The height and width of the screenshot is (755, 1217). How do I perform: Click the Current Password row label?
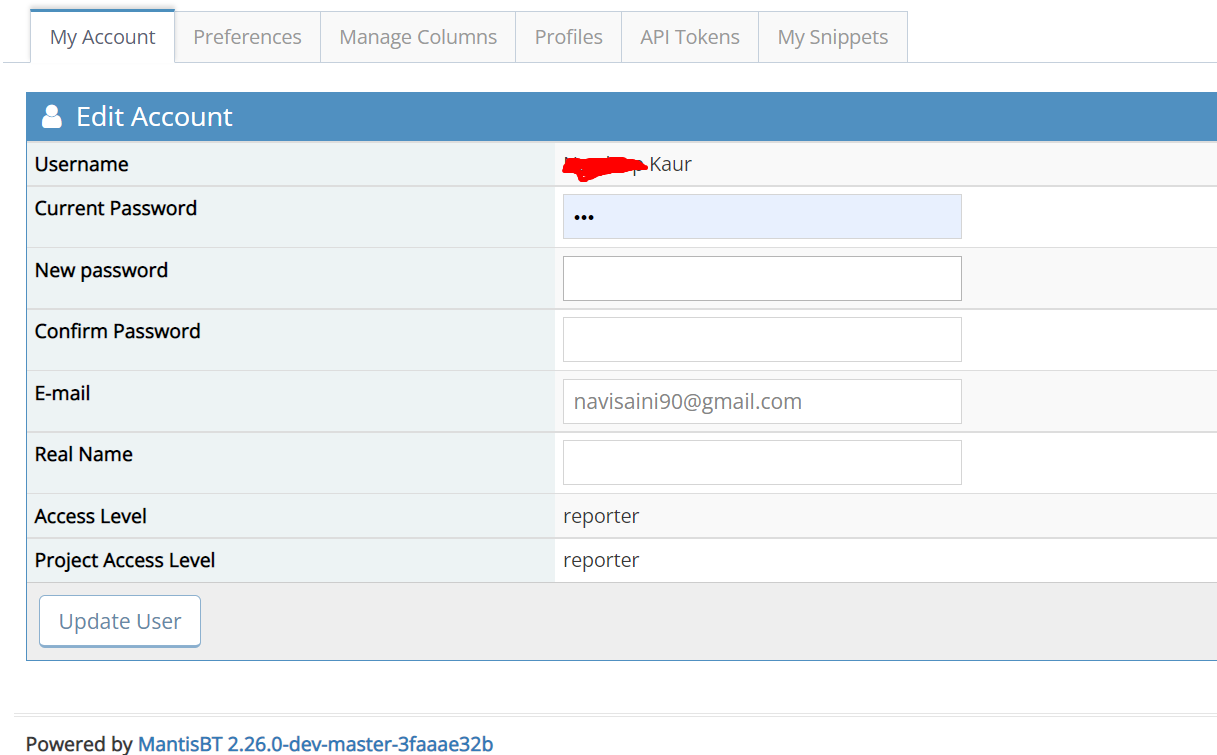(x=116, y=208)
